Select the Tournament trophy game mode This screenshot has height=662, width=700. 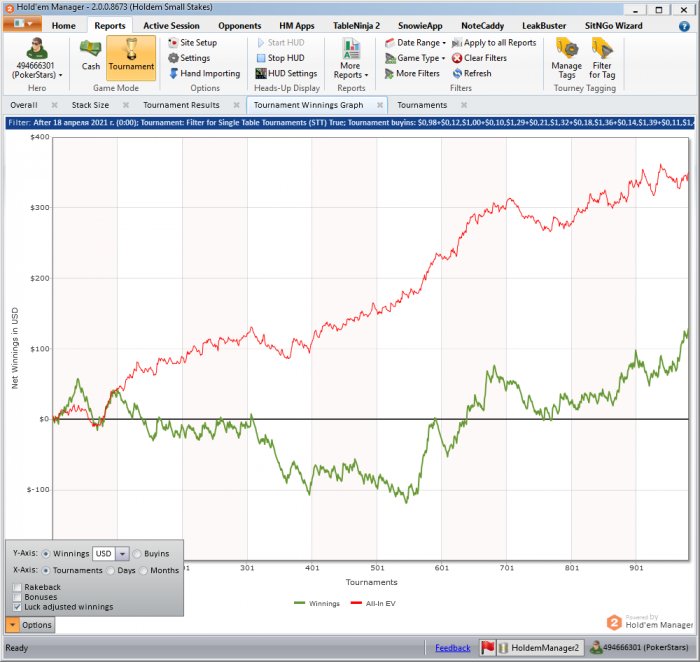131,58
